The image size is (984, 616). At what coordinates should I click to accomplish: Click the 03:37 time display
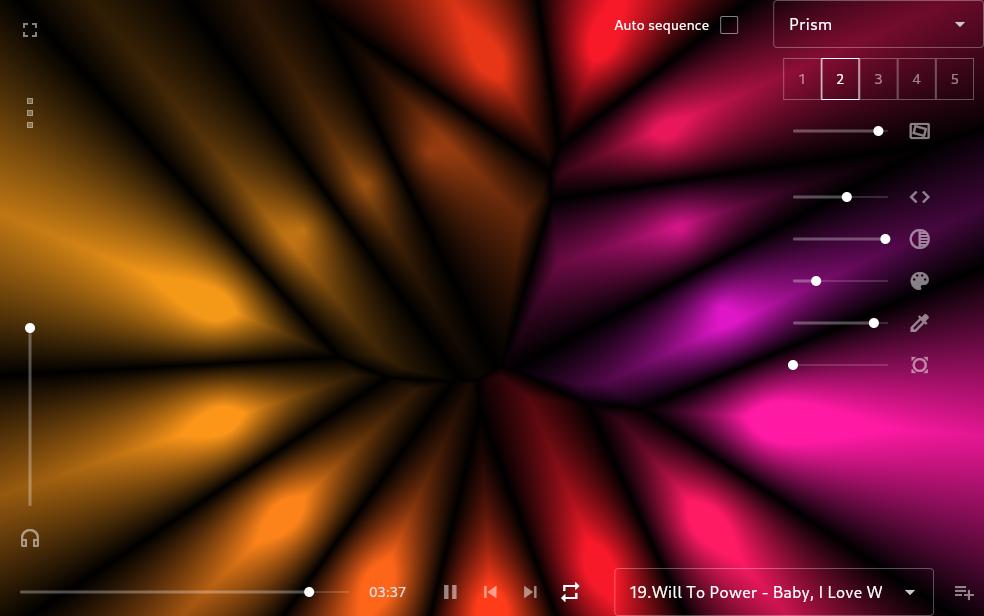(x=387, y=592)
